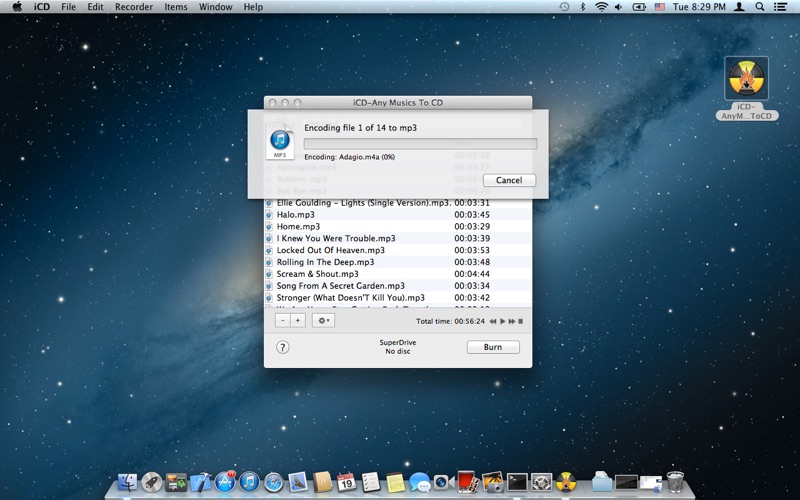Select I Knew You Were Trouble.mp3

tap(398, 238)
